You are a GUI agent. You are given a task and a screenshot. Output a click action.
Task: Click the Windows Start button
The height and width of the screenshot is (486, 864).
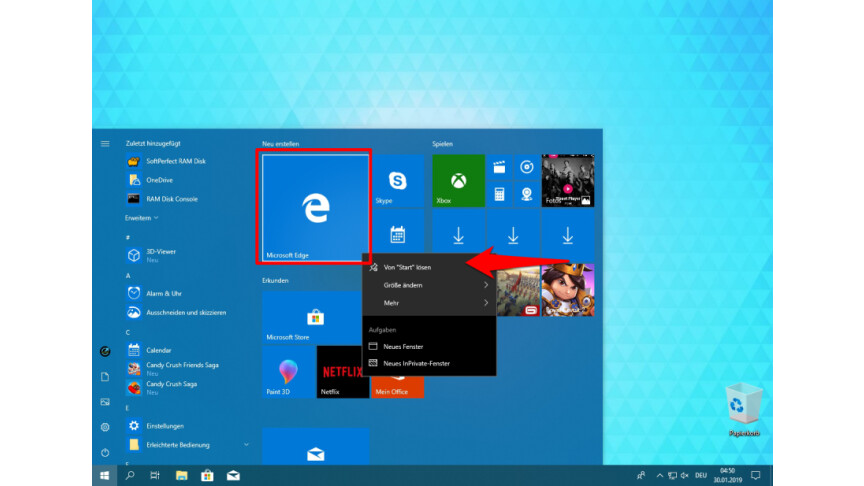(105, 476)
